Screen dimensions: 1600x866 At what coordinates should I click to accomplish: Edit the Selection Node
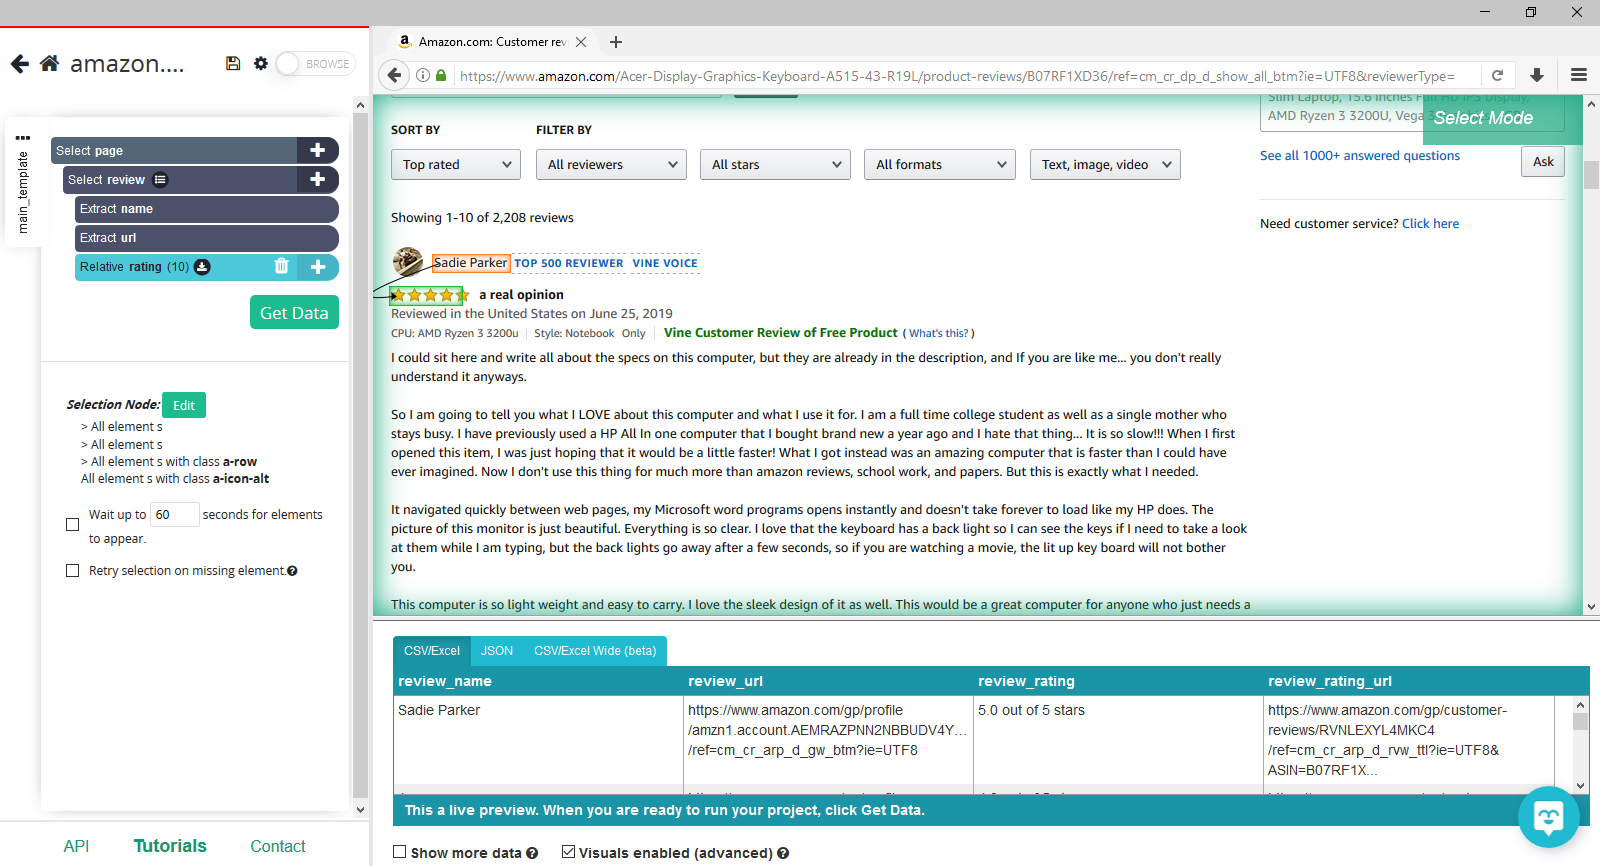click(x=184, y=405)
